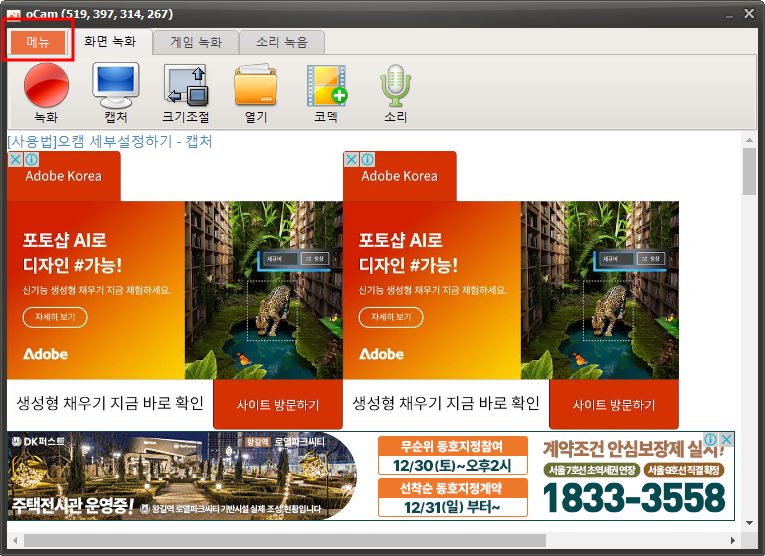Click the vertical scrollbar down arrow
765x556 pixels.
[749, 523]
